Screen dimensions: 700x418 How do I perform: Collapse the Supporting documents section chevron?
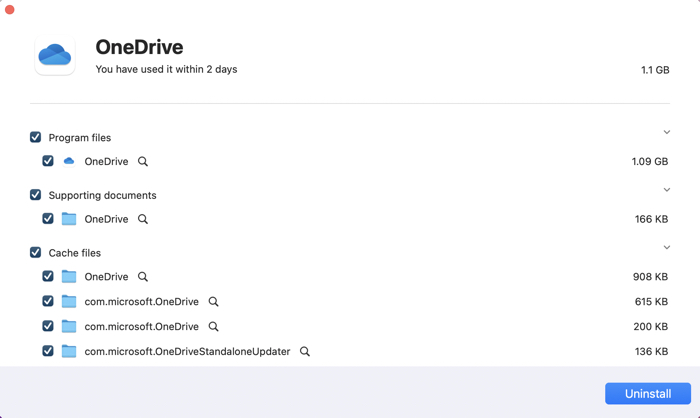pyautogui.click(x=667, y=190)
